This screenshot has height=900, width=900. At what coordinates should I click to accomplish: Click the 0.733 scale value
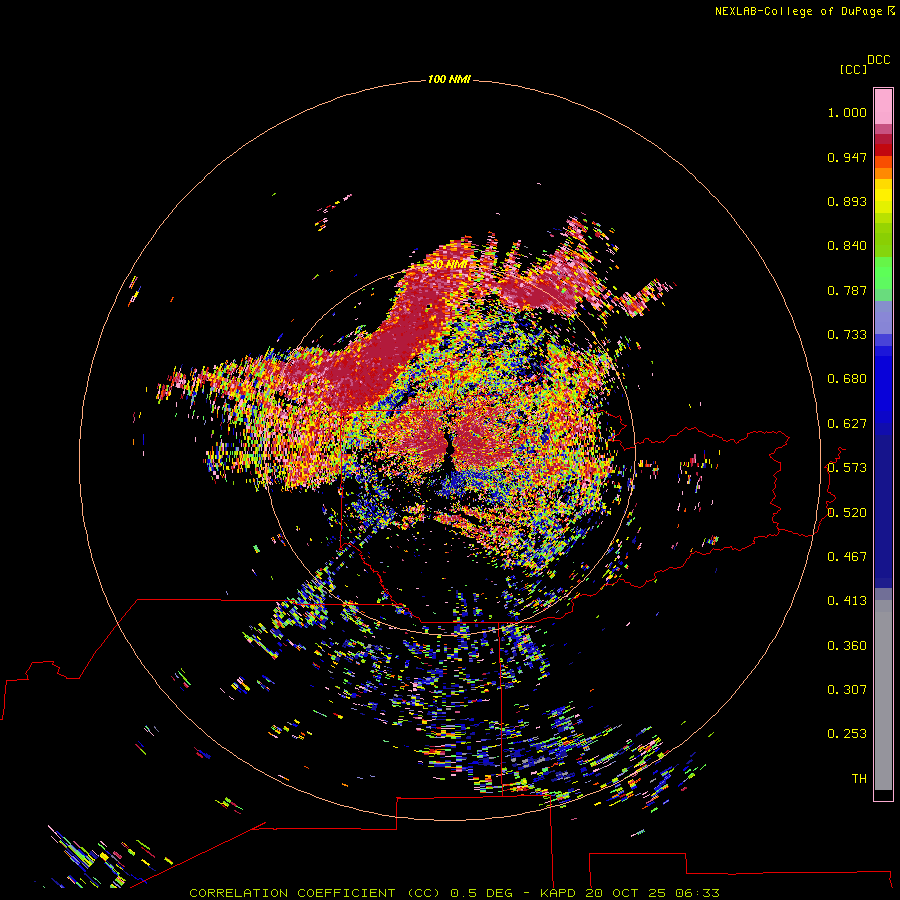point(847,335)
